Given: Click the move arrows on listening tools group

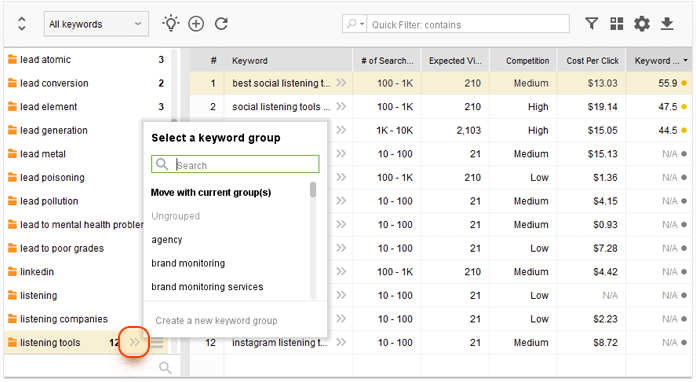Looking at the screenshot, I should (134, 342).
